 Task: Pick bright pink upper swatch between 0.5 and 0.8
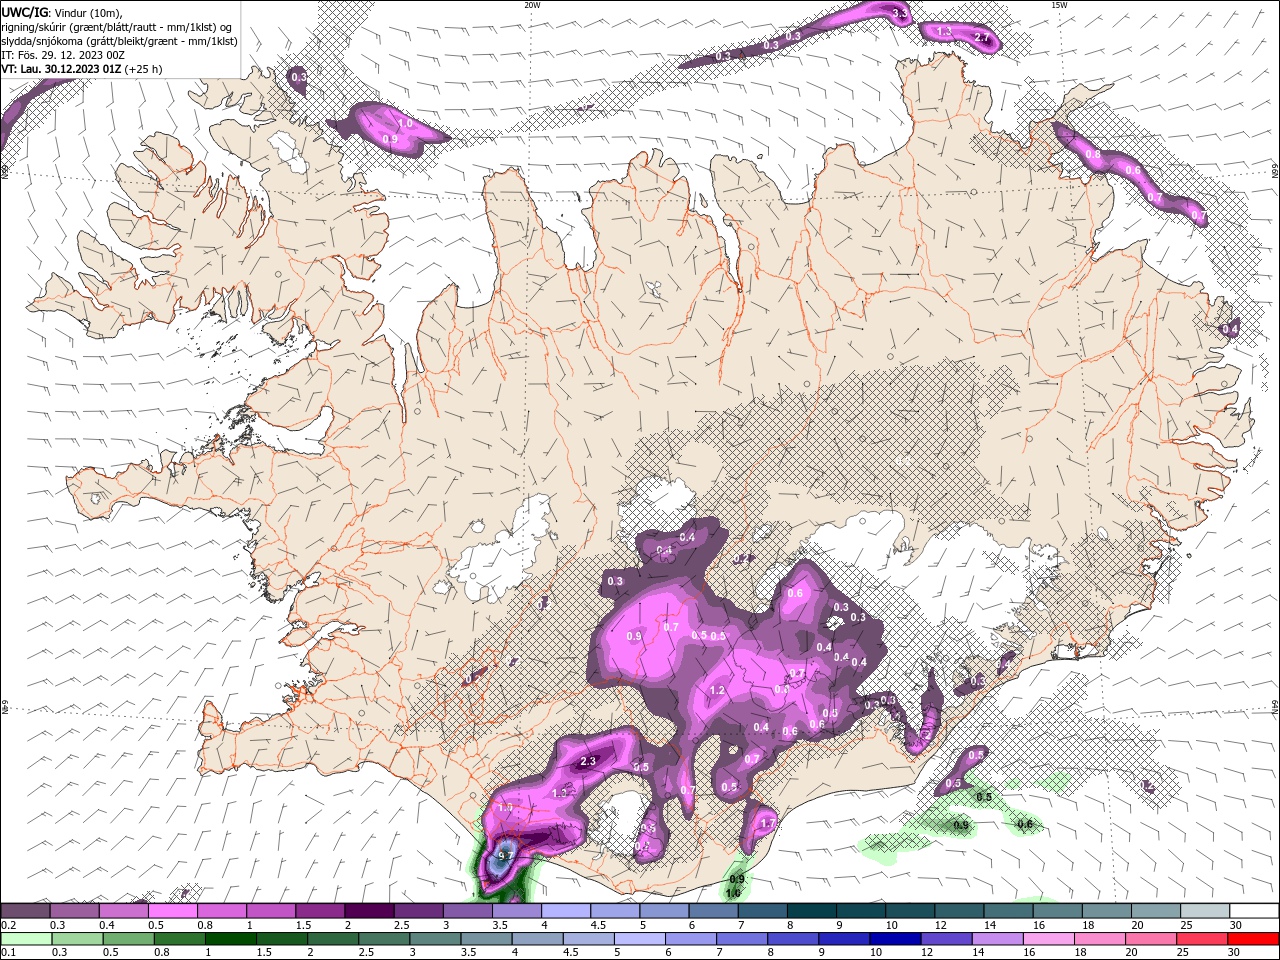coord(172,911)
